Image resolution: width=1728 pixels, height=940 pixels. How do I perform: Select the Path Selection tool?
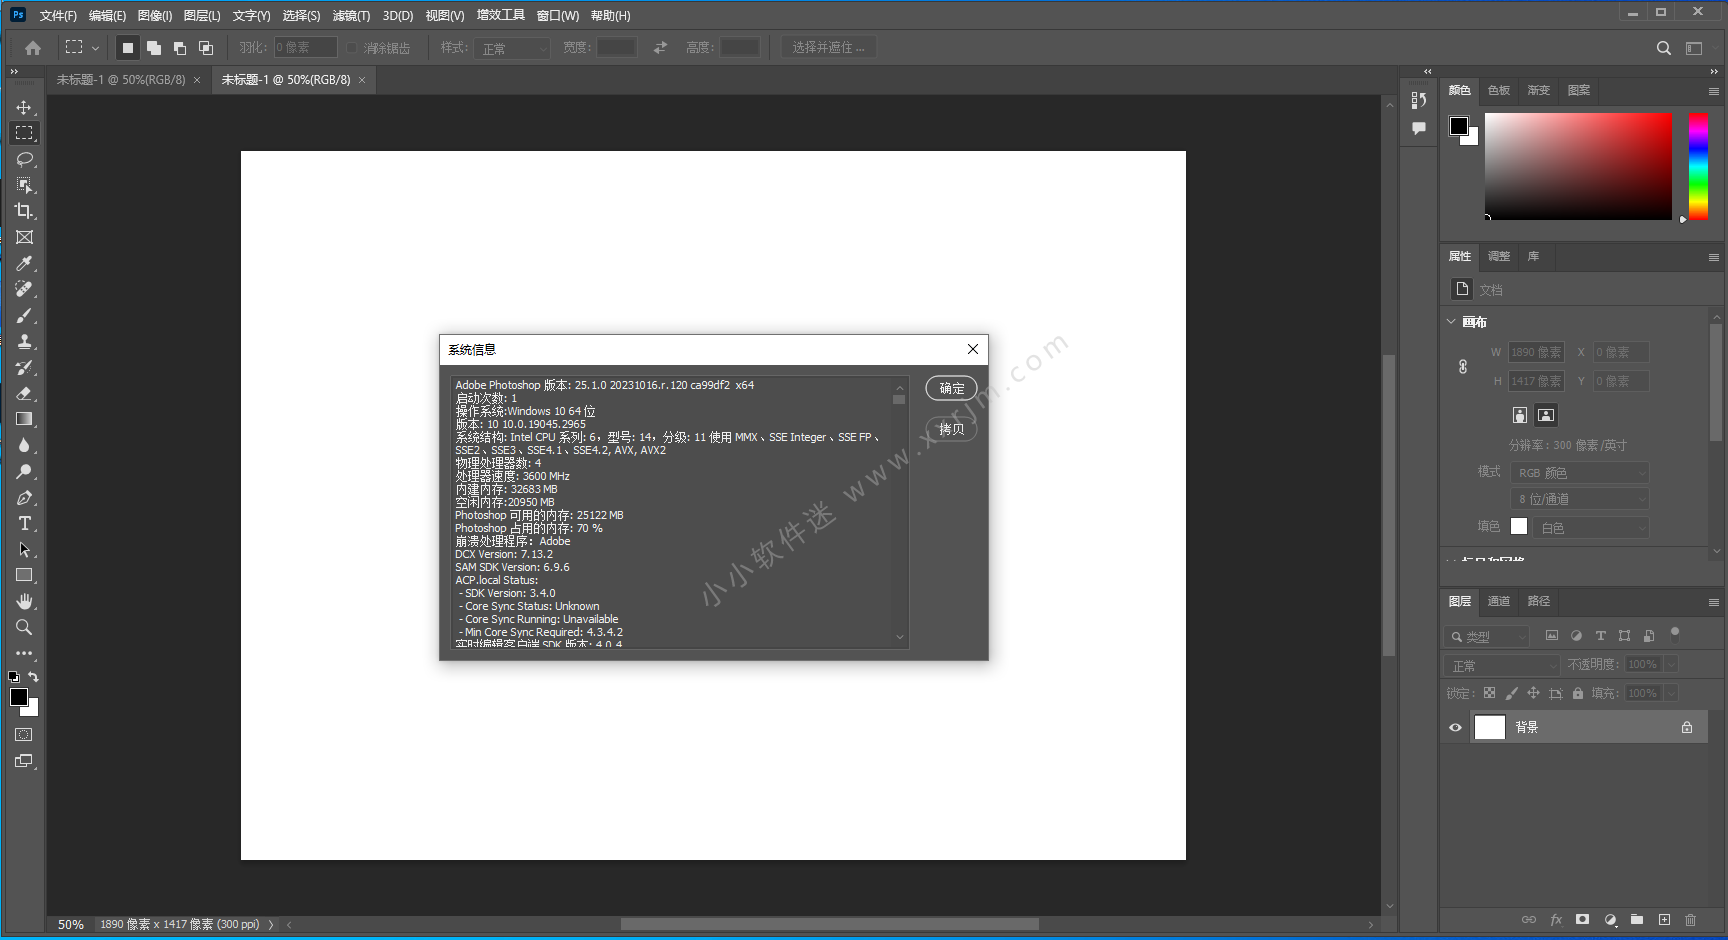(24, 549)
